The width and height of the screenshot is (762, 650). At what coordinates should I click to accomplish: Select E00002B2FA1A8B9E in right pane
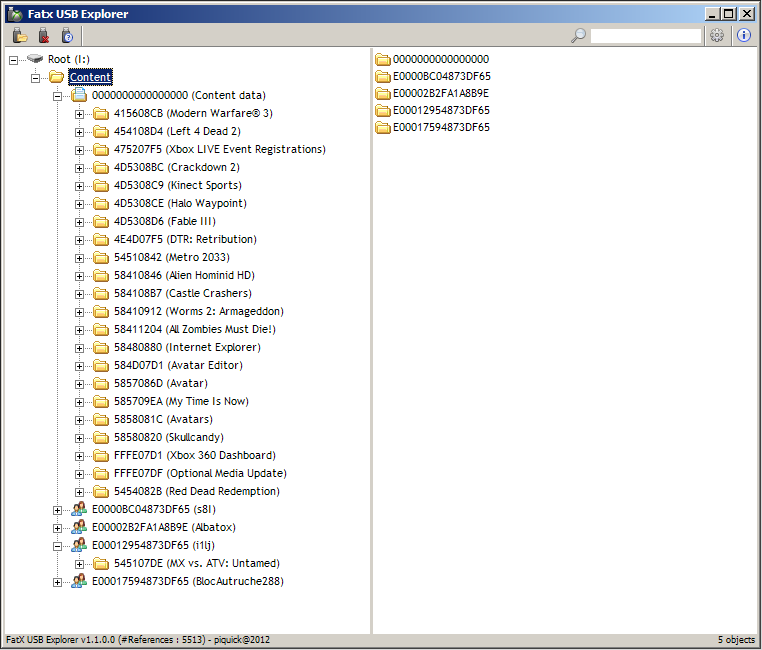point(441,93)
